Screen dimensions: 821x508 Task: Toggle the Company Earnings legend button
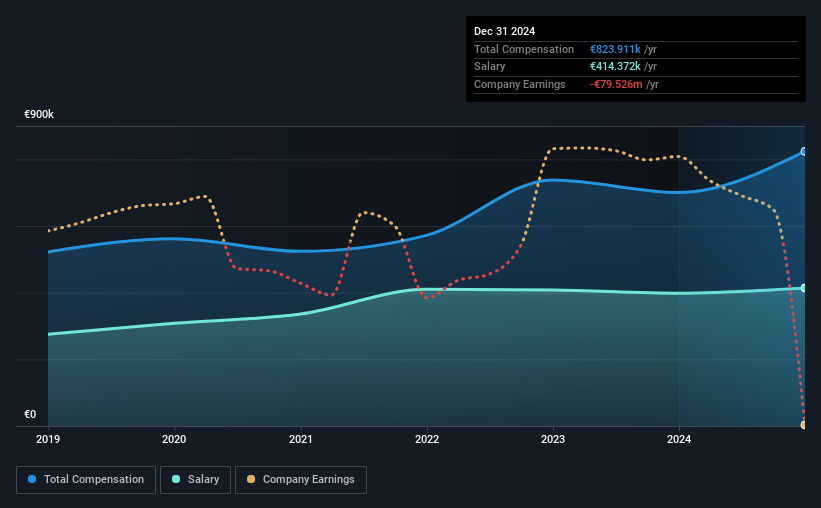tap(301, 479)
